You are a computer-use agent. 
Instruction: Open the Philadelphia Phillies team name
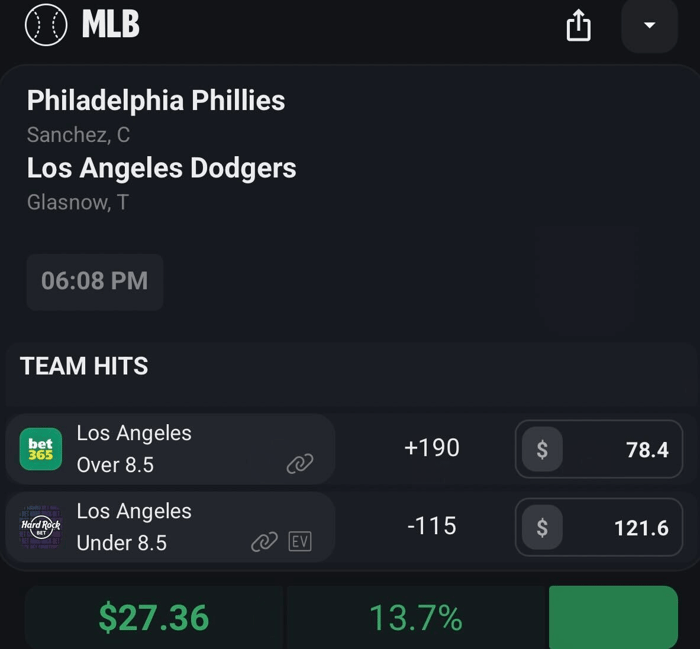click(156, 100)
